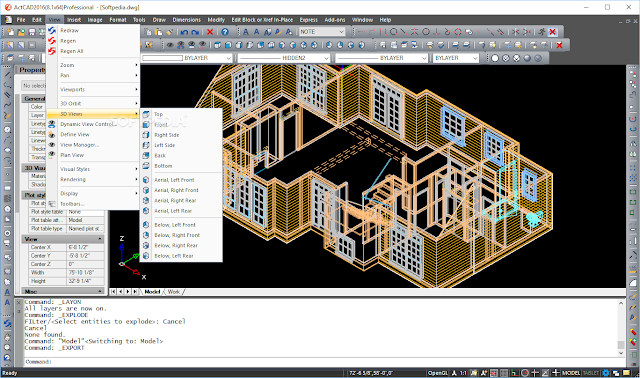Toggle the annotation scale 1:1 in status bar
640x378 pixels.
(463, 373)
